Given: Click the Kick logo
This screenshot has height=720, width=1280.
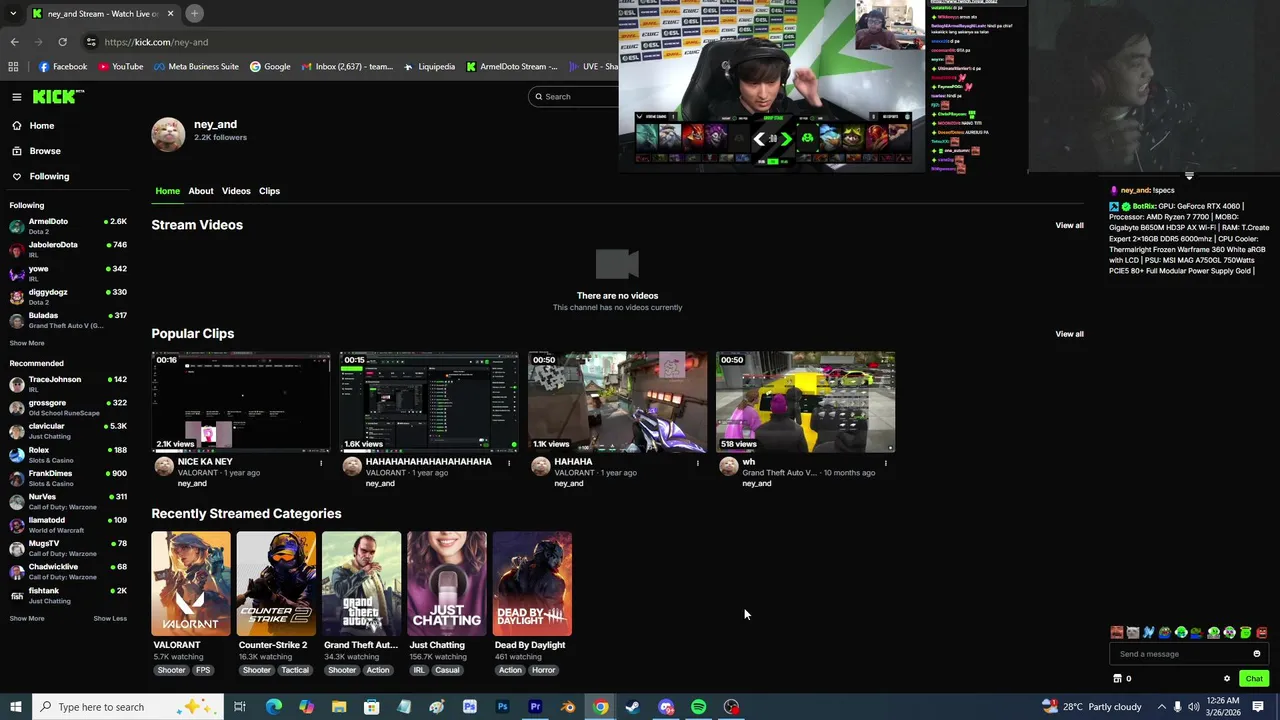Looking at the screenshot, I should (58, 97).
